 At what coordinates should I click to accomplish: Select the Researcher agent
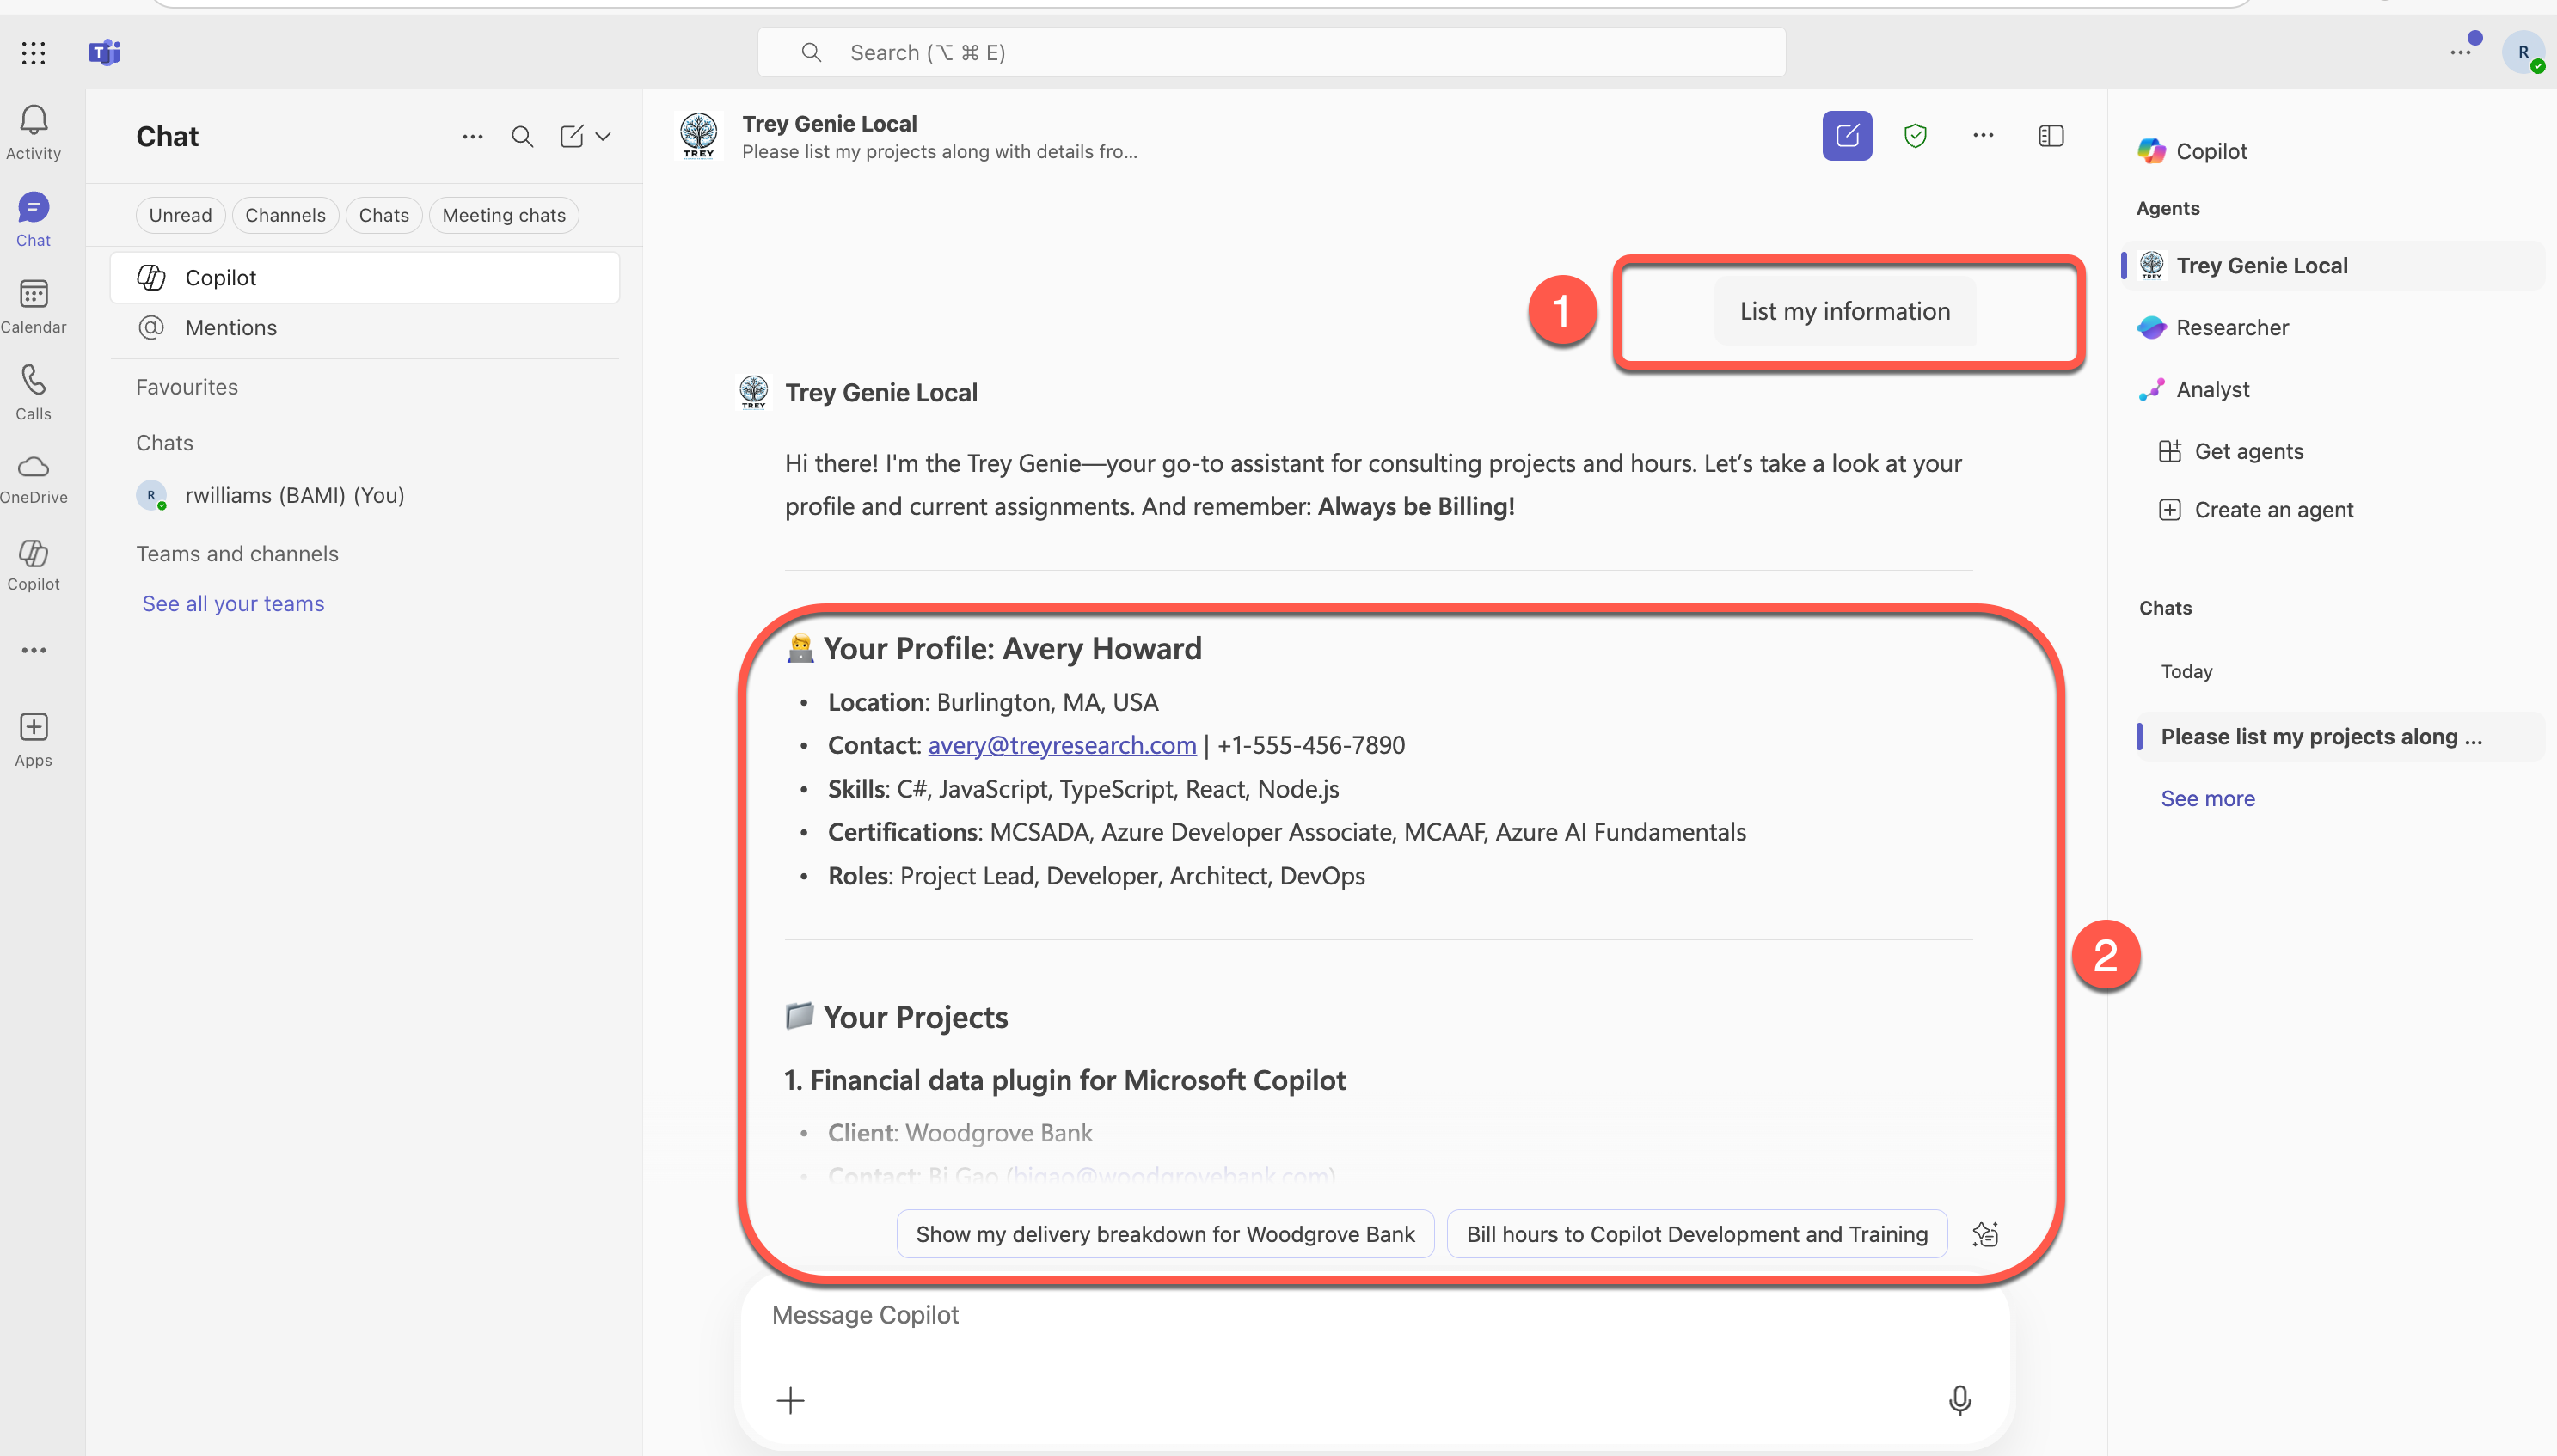pyautogui.click(x=2334, y=327)
